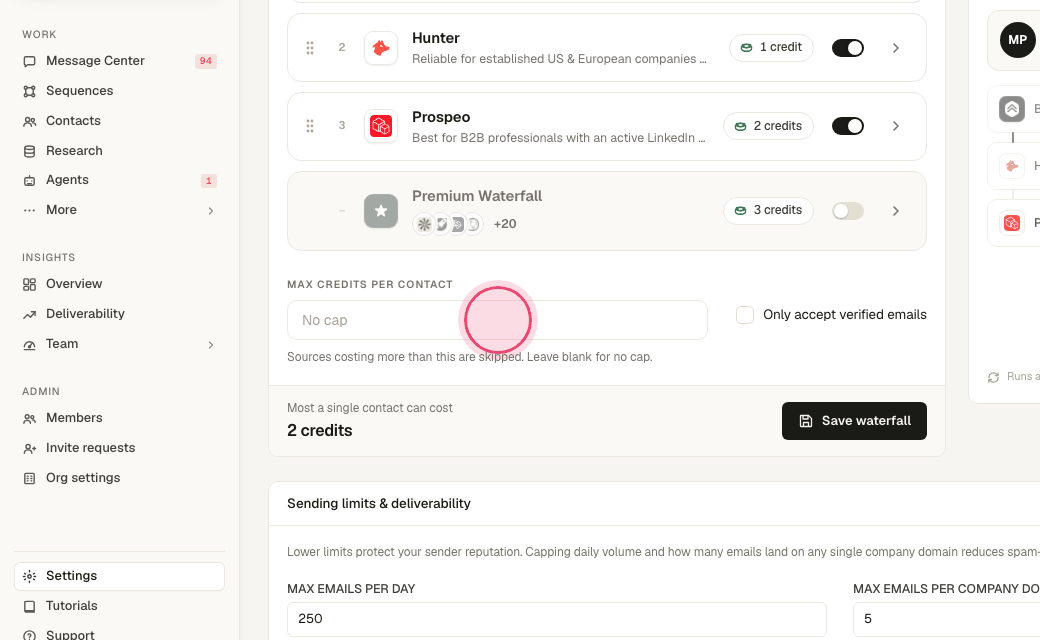
Task: Click the Prospeo 2 credits badge
Action: tap(768, 126)
